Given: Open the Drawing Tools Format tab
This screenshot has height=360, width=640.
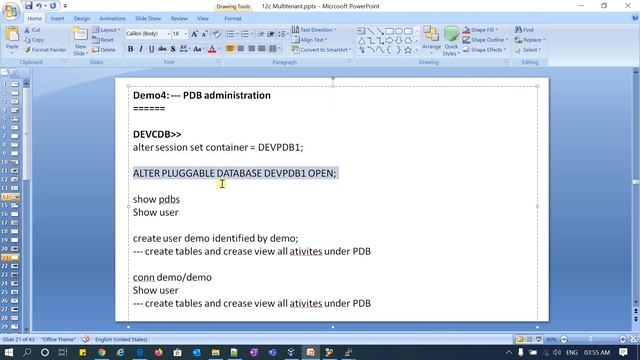Looking at the screenshot, I should point(233,18).
